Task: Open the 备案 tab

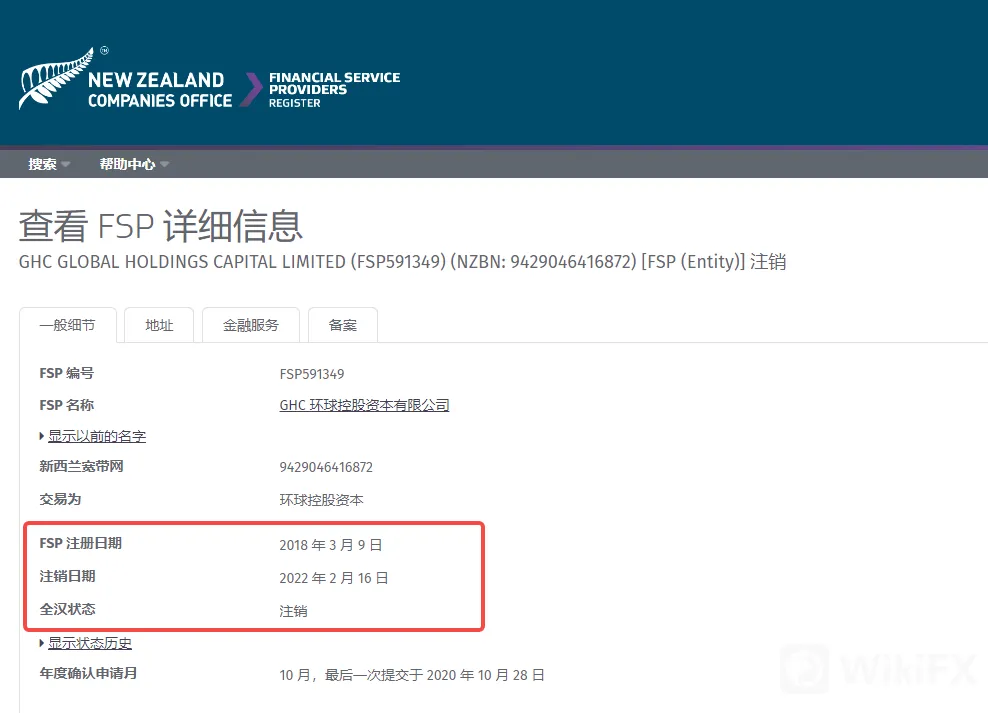Action: (x=343, y=325)
